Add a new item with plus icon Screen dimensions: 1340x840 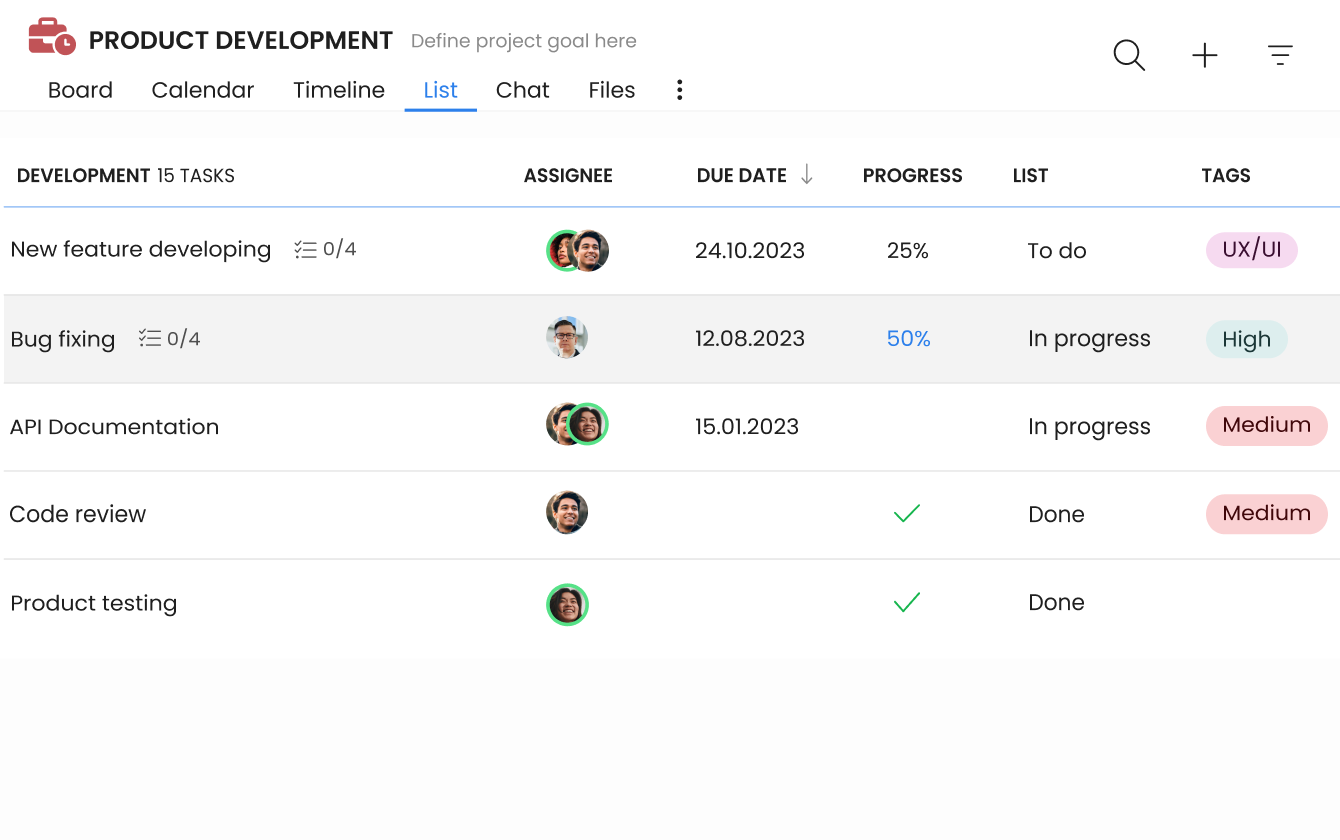pyautogui.click(x=1205, y=55)
